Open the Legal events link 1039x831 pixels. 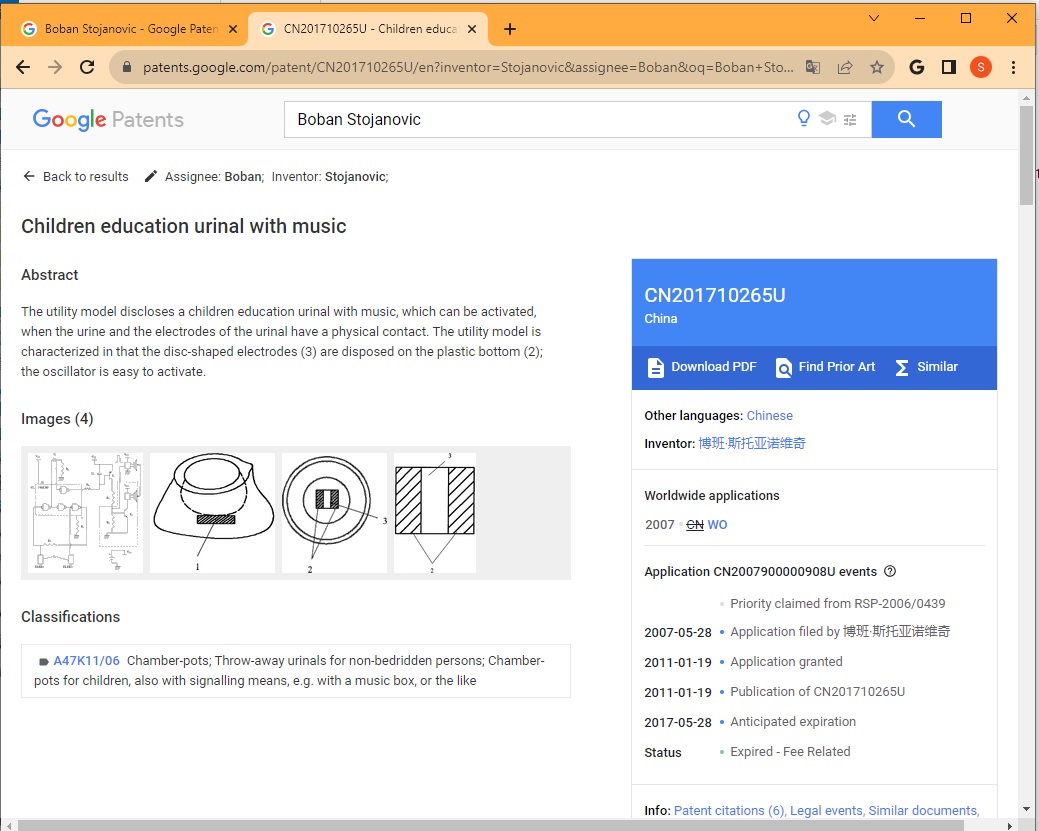coord(826,810)
